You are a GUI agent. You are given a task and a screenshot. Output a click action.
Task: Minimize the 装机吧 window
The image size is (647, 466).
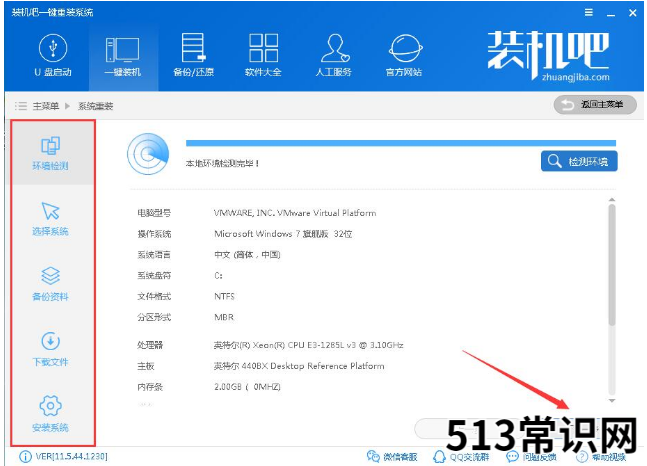coord(611,13)
